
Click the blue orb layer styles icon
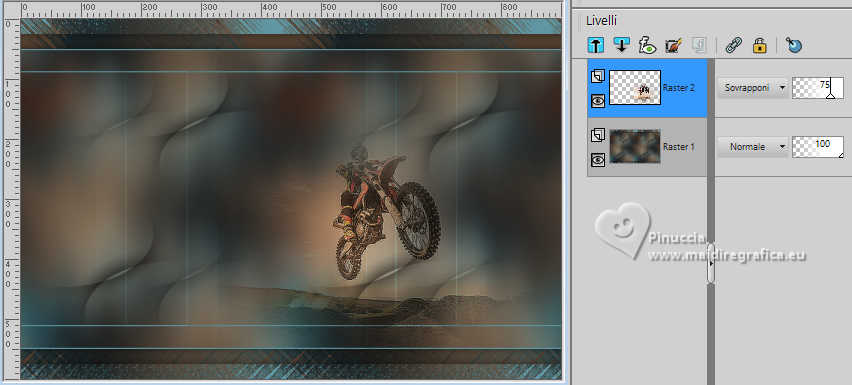(x=794, y=46)
